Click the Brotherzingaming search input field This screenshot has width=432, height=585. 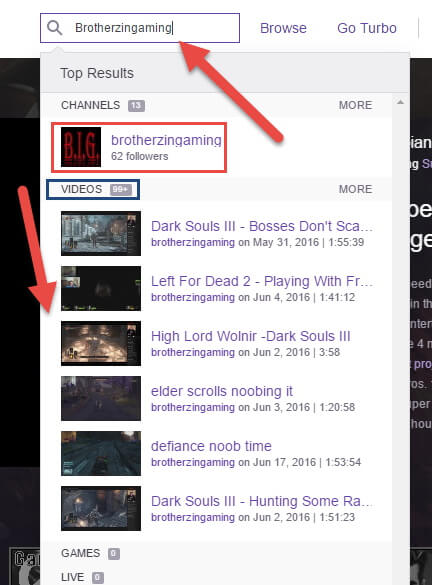pyautogui.click(x=140, y=28)
